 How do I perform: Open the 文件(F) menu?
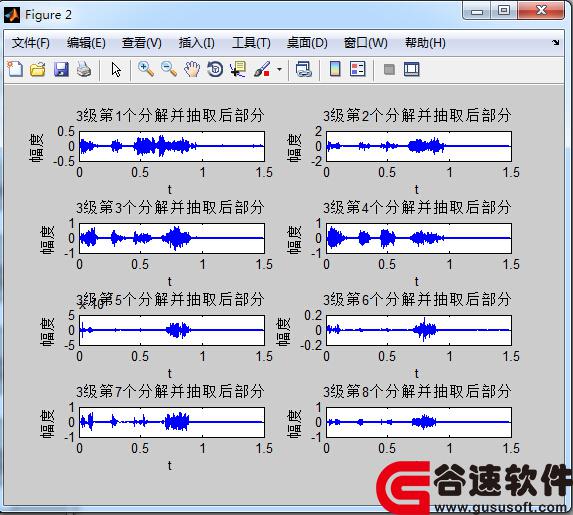31,43
